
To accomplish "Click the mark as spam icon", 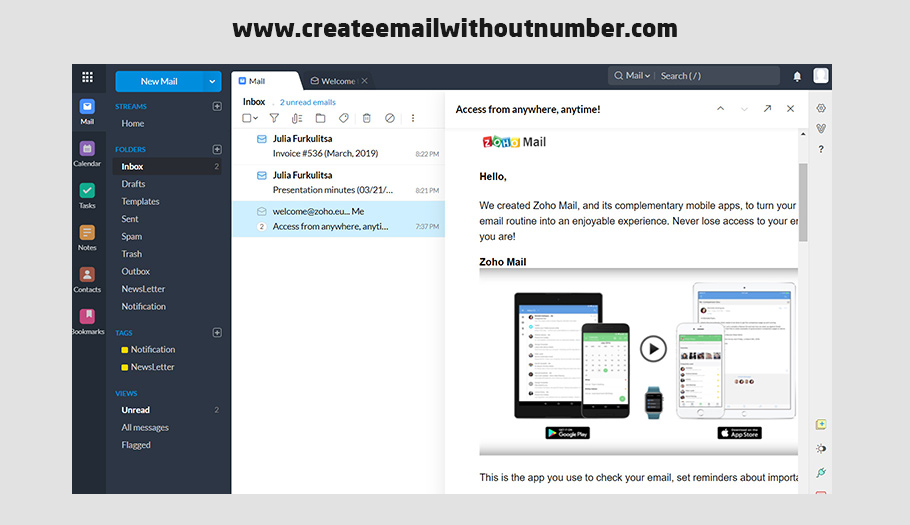I will tap(390, 118).
